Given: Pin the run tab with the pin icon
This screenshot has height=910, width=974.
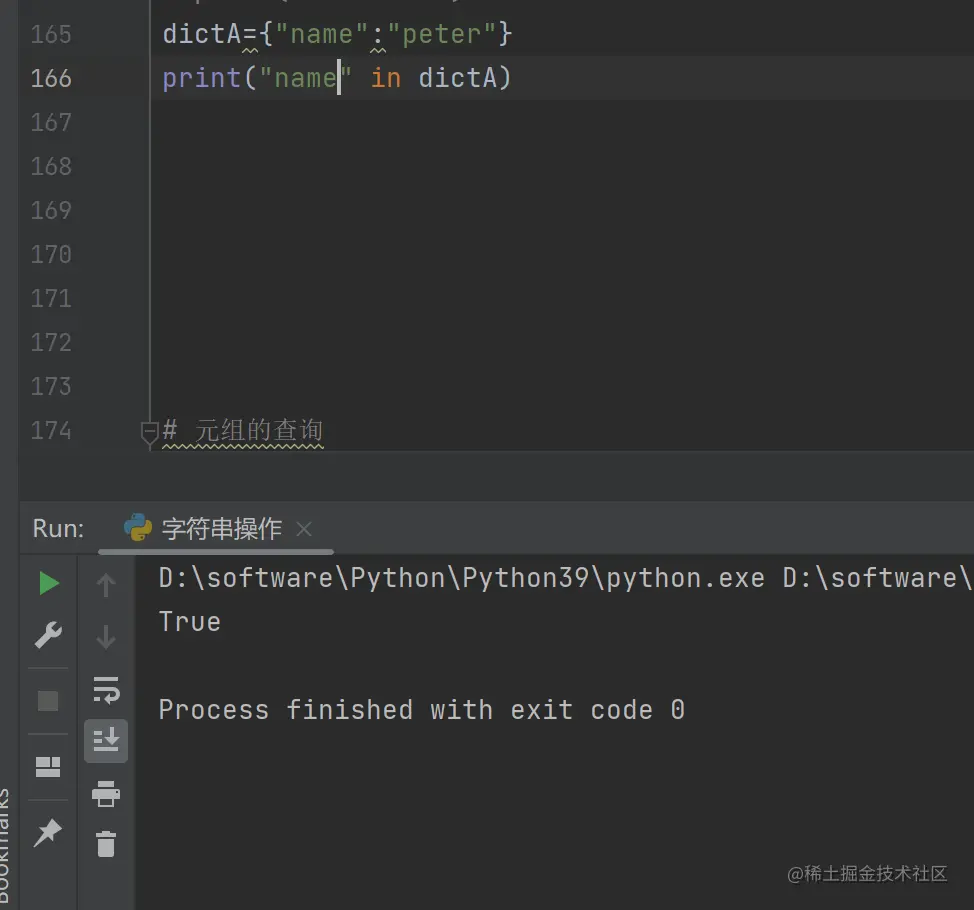Looking at the screenshot, I should [48, 832].
